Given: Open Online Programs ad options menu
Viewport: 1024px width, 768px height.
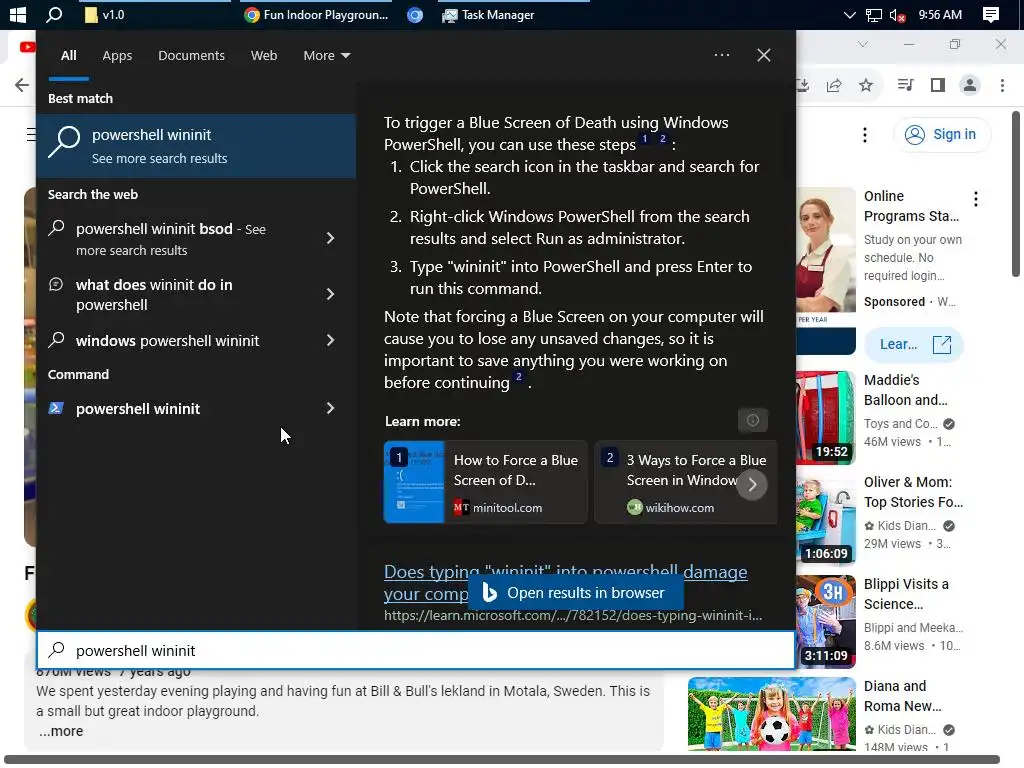Looking at the screenshot, I should tap(976, 199).
